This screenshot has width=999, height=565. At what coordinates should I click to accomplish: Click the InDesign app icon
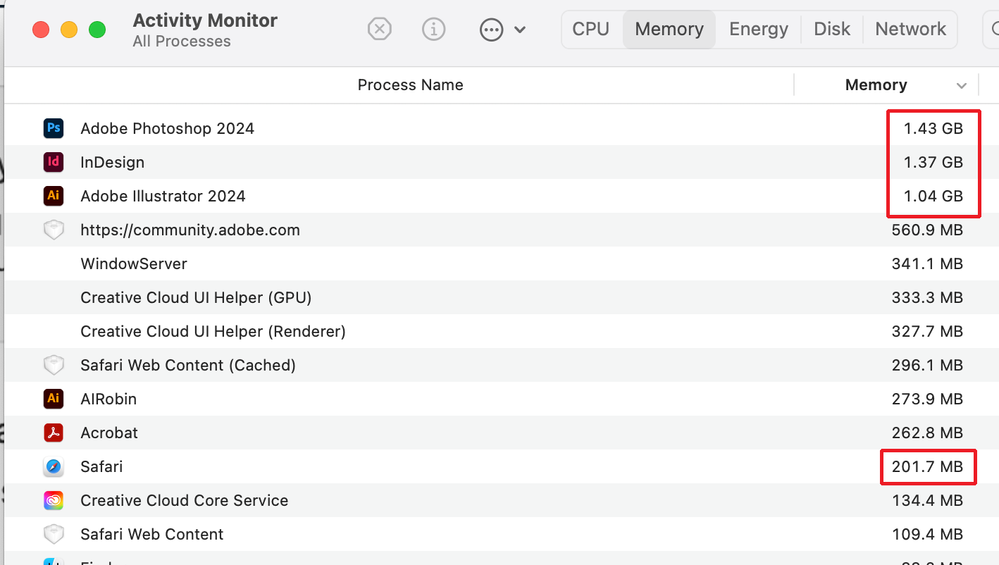(x=54, y=162)
